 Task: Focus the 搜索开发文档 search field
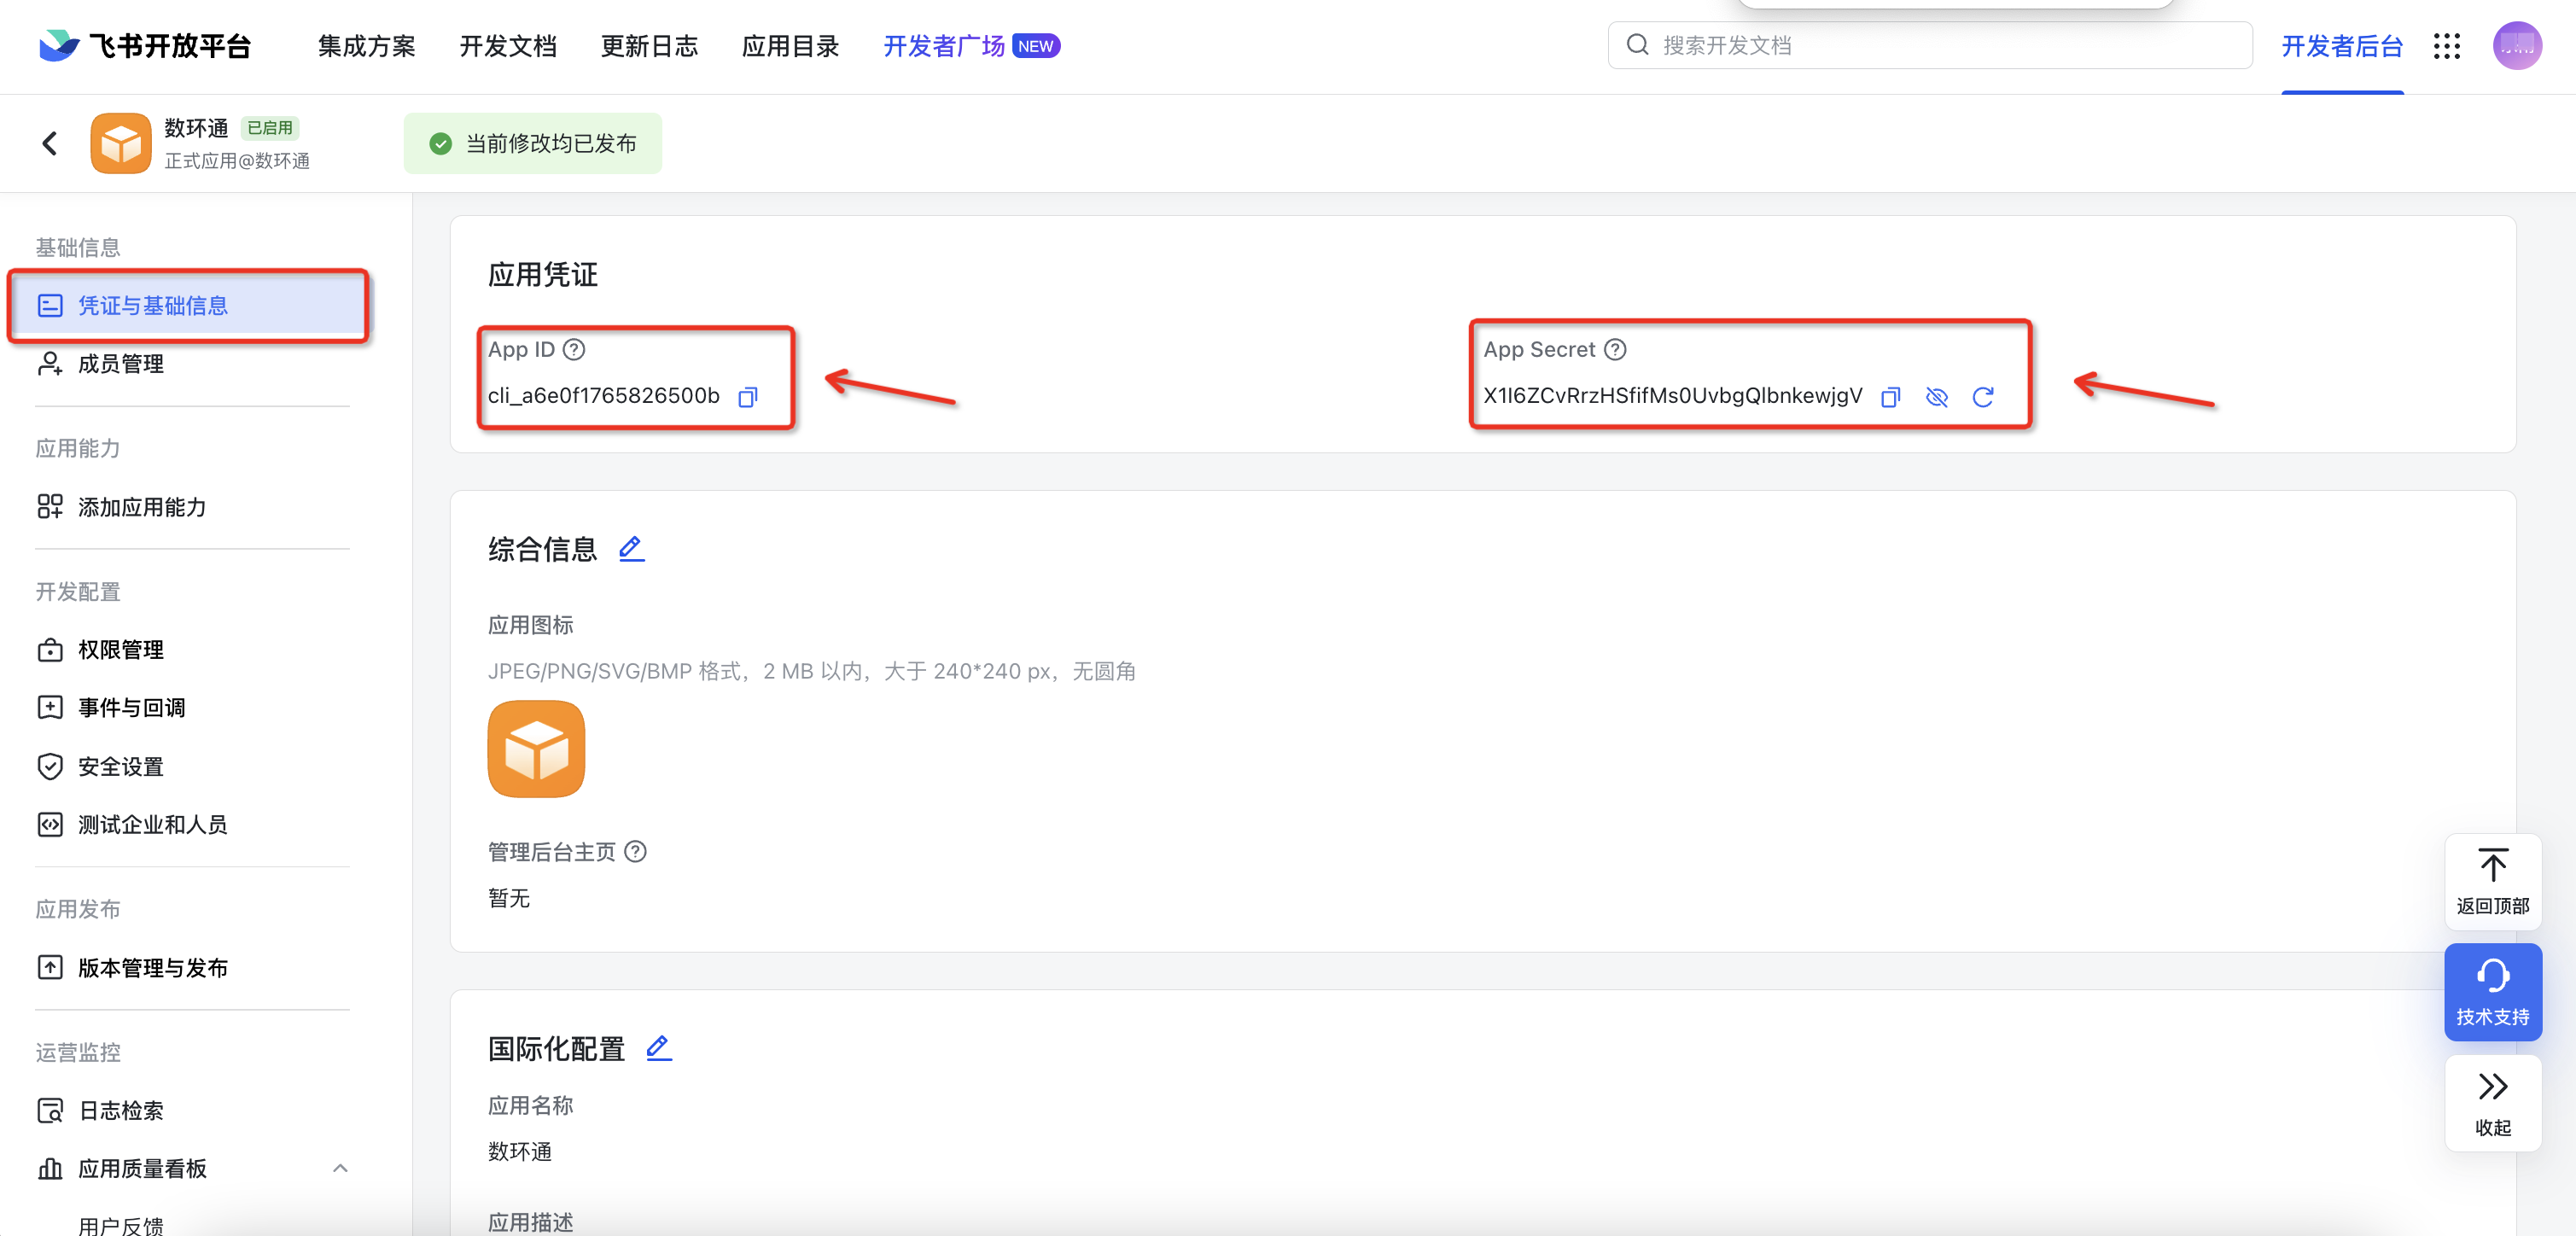(1929, 45)
